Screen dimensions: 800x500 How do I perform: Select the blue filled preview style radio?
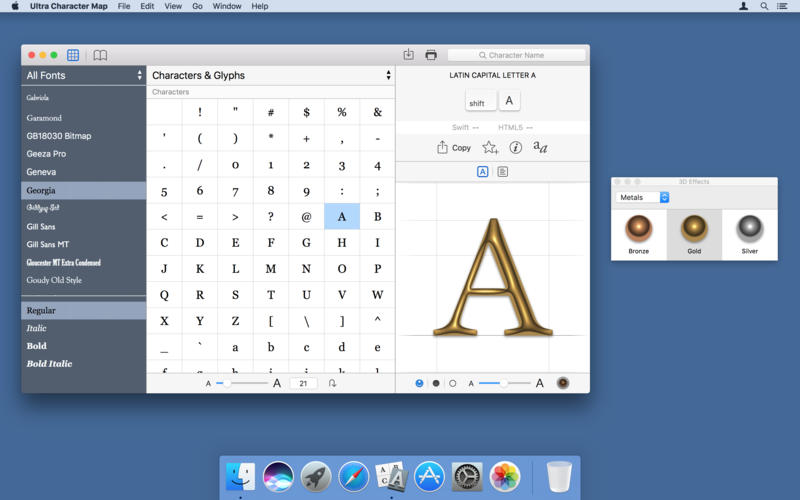(x=419, y=383)
